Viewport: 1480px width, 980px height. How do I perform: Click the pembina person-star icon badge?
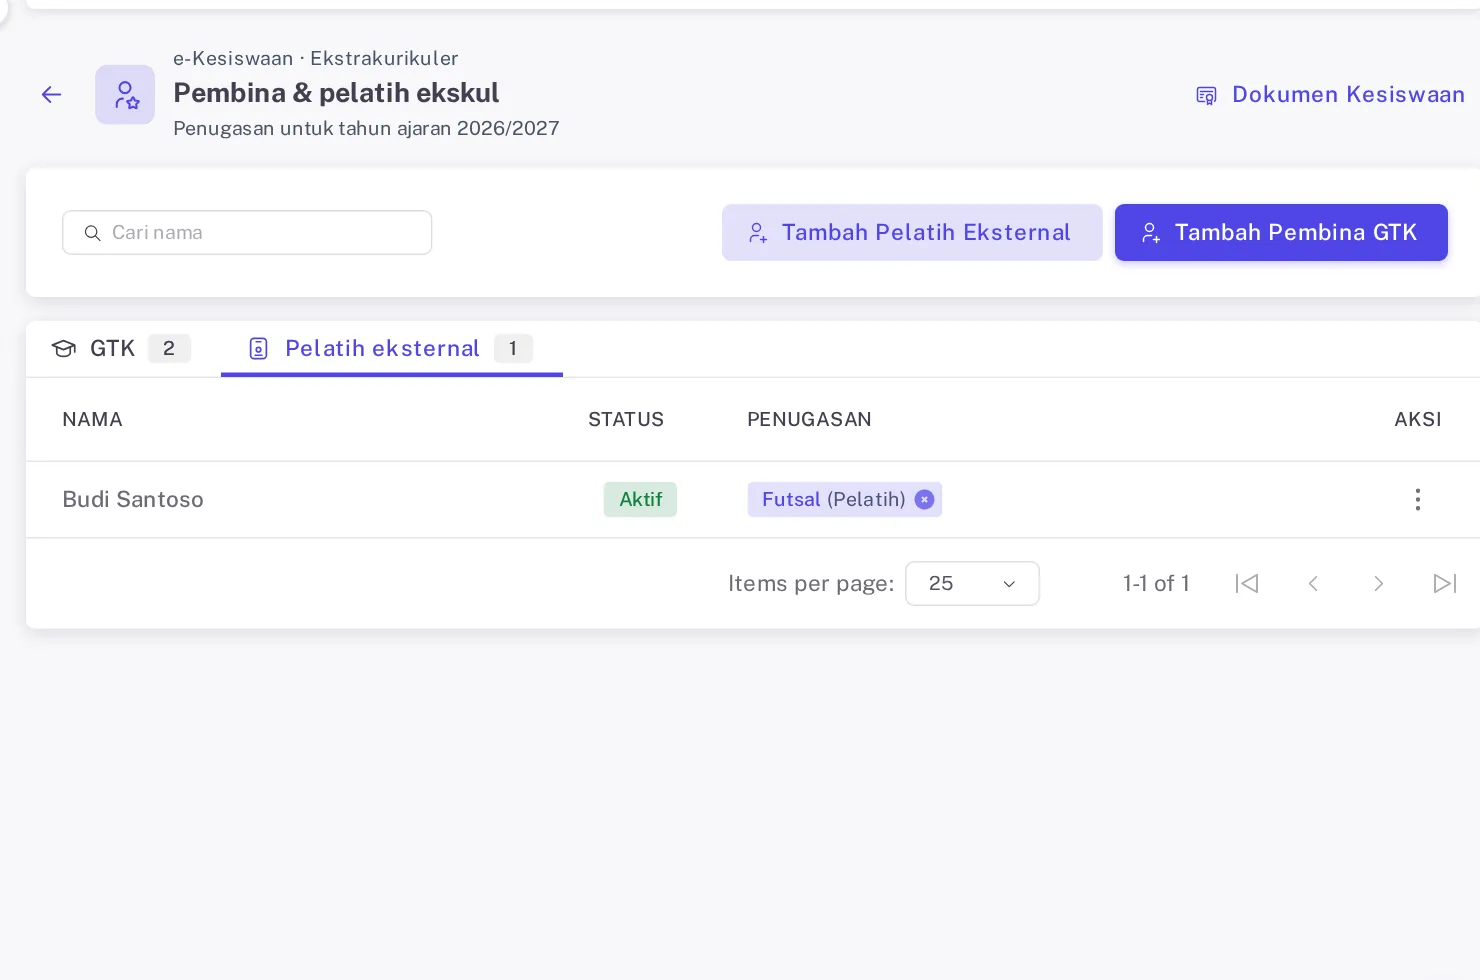pyautogui.click(x=125, y=95)
